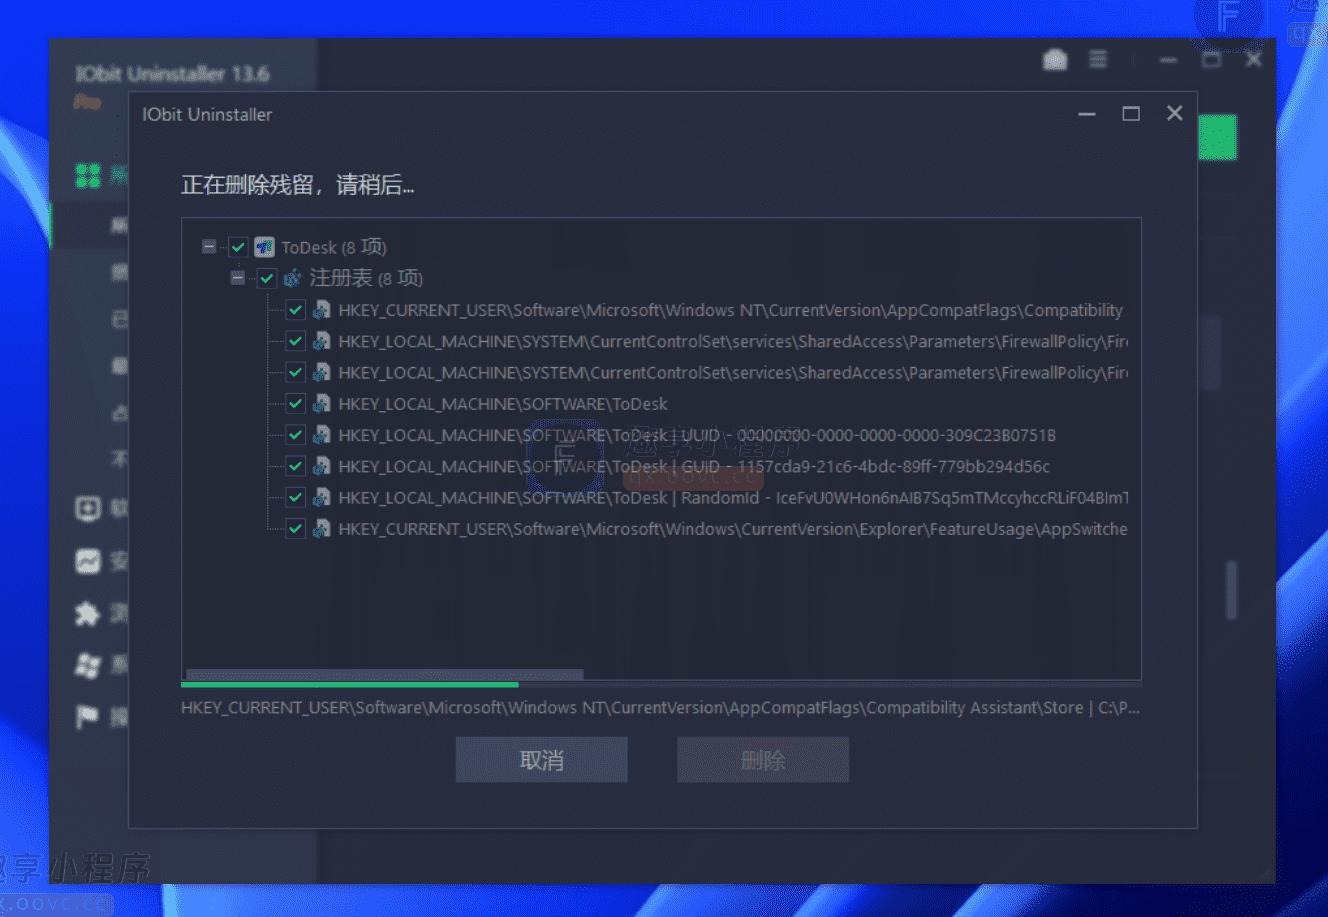
Task: Select the 注册表 (8 项) tree label
Action: 366,278
